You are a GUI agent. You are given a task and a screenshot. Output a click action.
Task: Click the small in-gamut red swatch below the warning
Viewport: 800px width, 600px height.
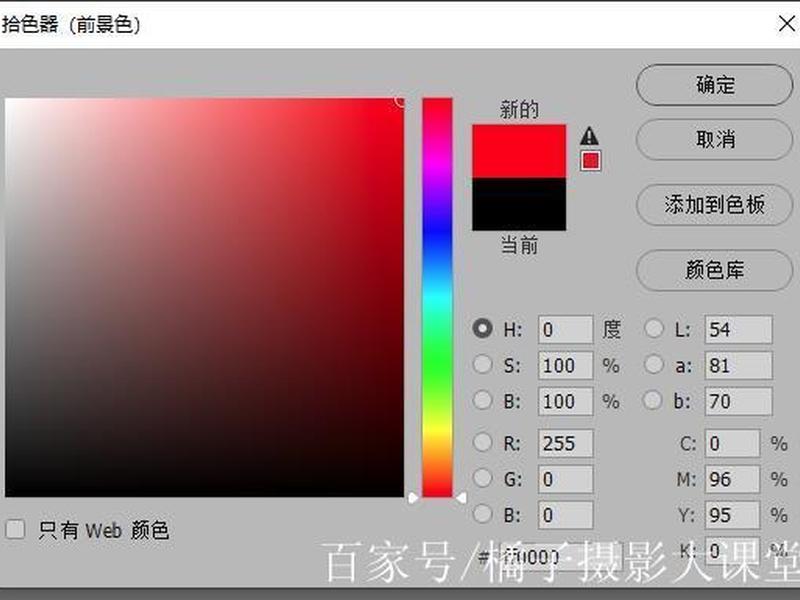(590, 161)
